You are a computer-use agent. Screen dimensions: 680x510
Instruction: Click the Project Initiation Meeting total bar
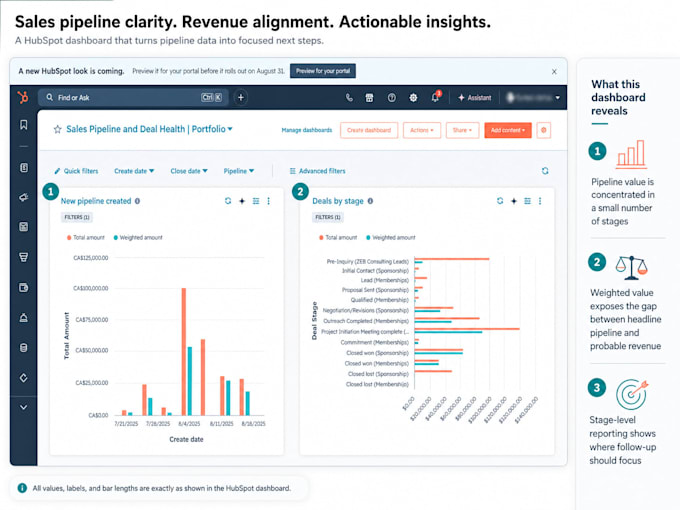pos(467,329)
